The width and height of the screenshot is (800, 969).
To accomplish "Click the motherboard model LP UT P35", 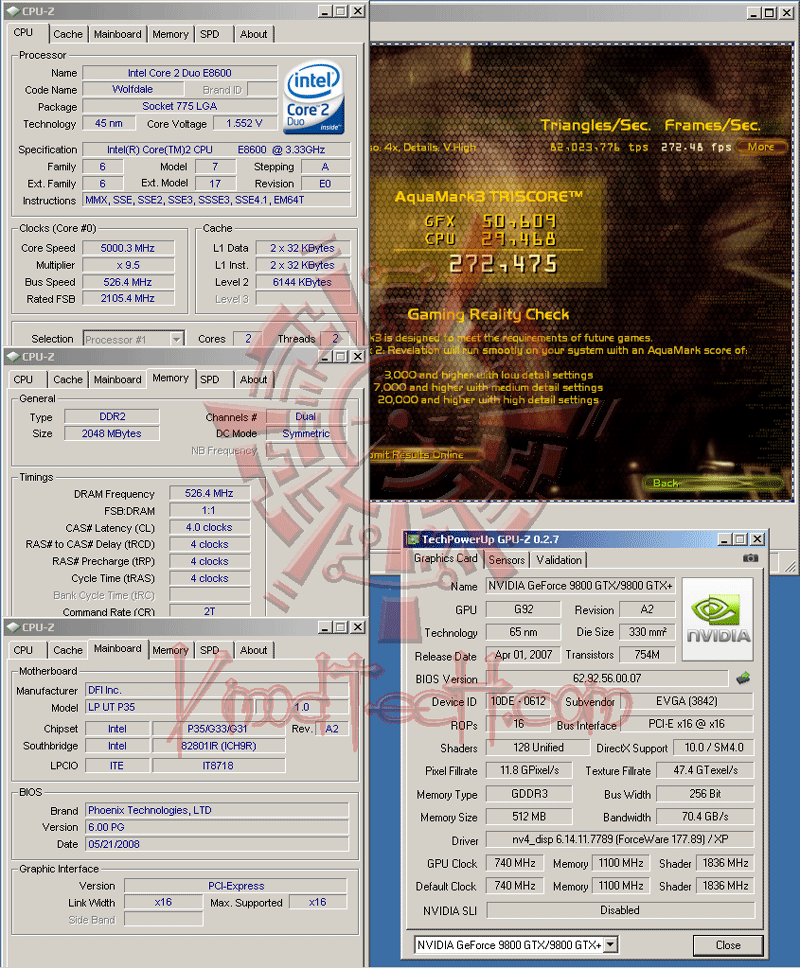I will [x=169, y=707].
